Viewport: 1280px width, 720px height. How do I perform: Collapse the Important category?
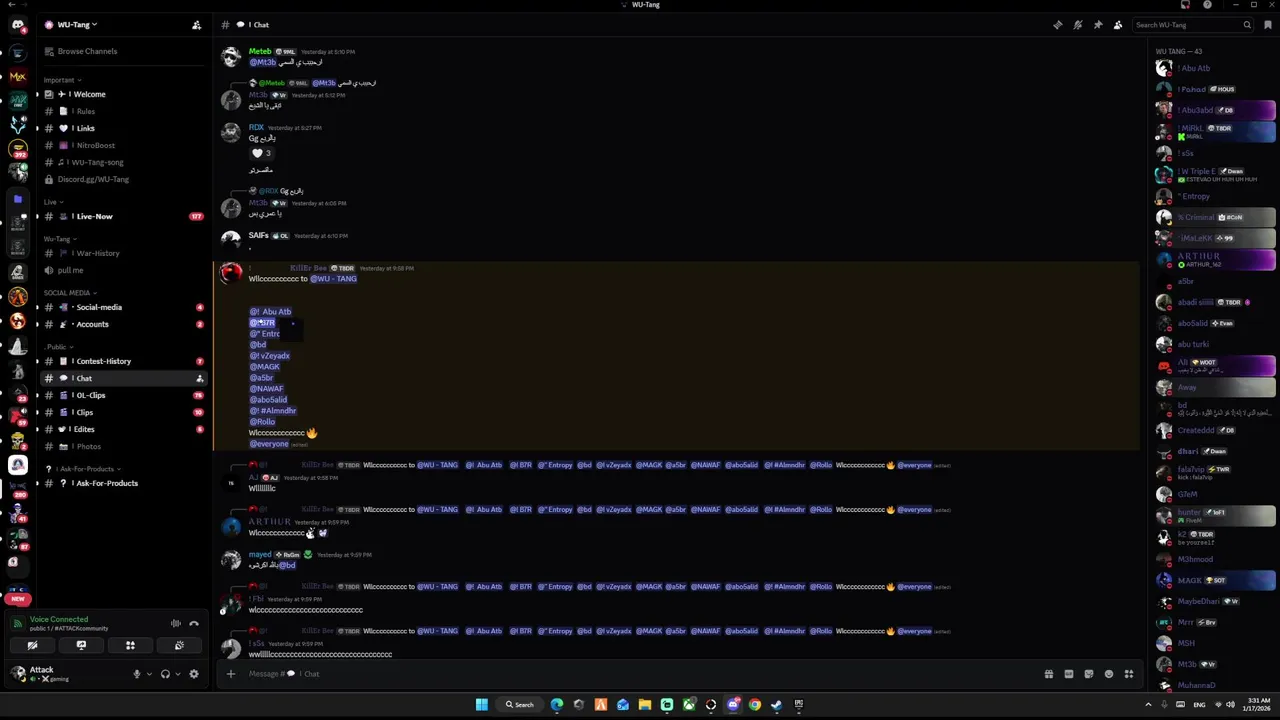point(62,80)
